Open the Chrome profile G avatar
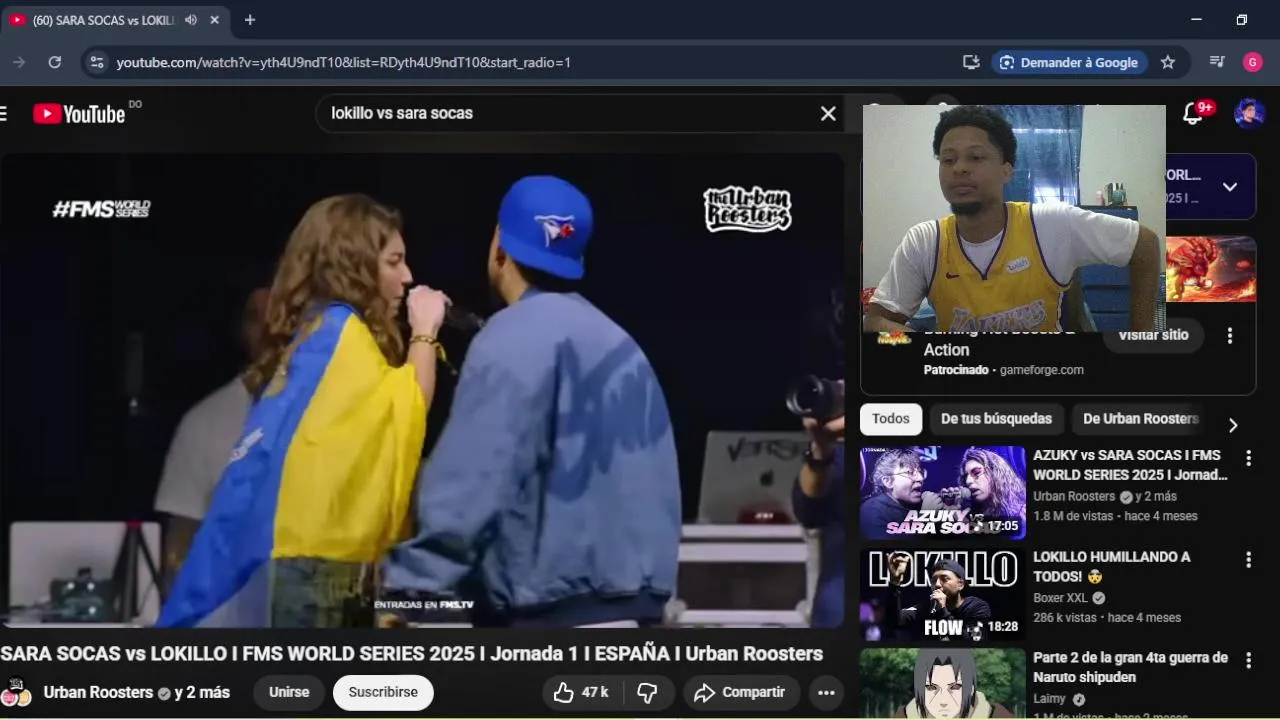The height and width of the screenshot is (720, 1280). [1253, 62]
